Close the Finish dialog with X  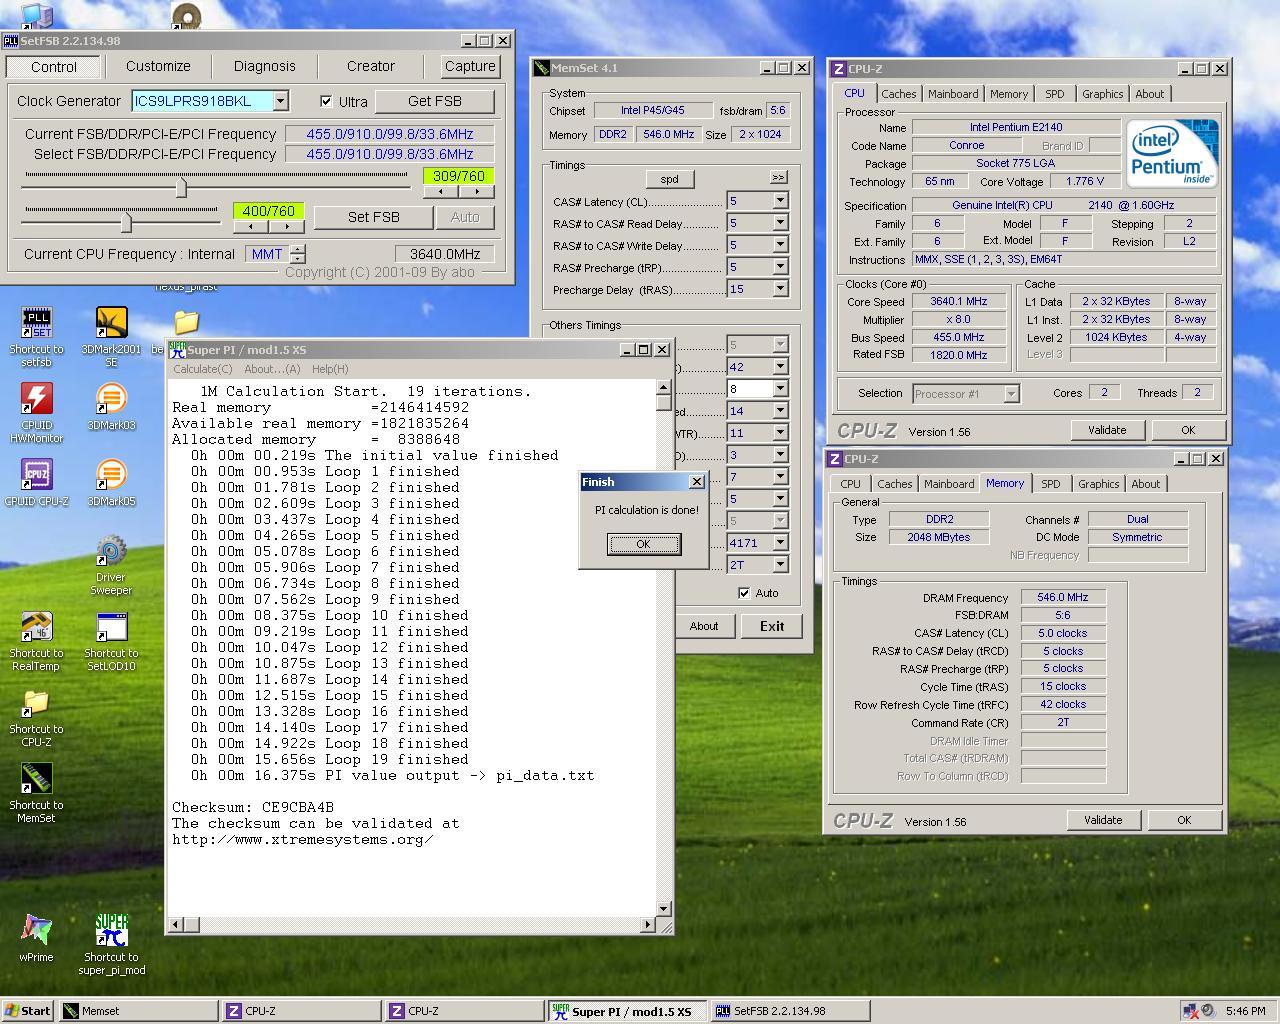click(x=697, y=482)
